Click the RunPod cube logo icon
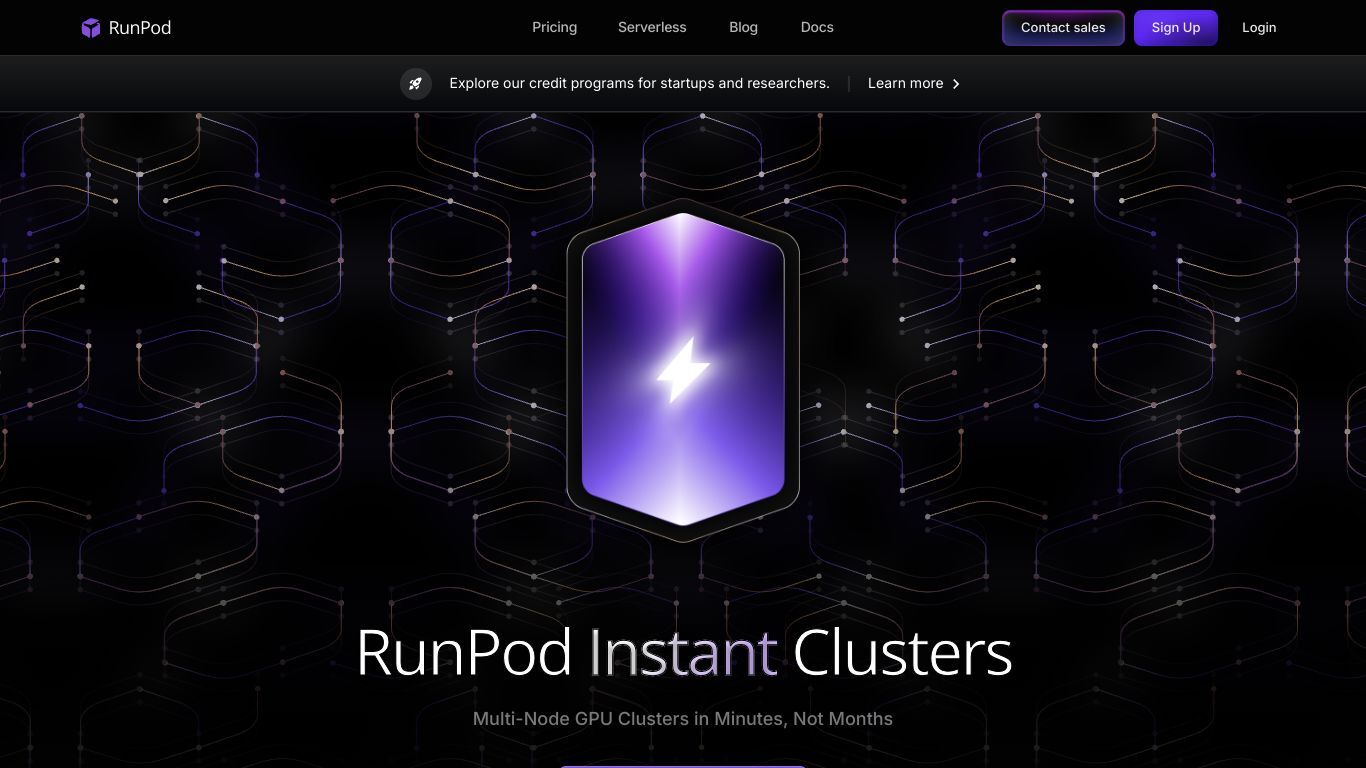Screen dimensions: 1366x768 tap(91, 28)
